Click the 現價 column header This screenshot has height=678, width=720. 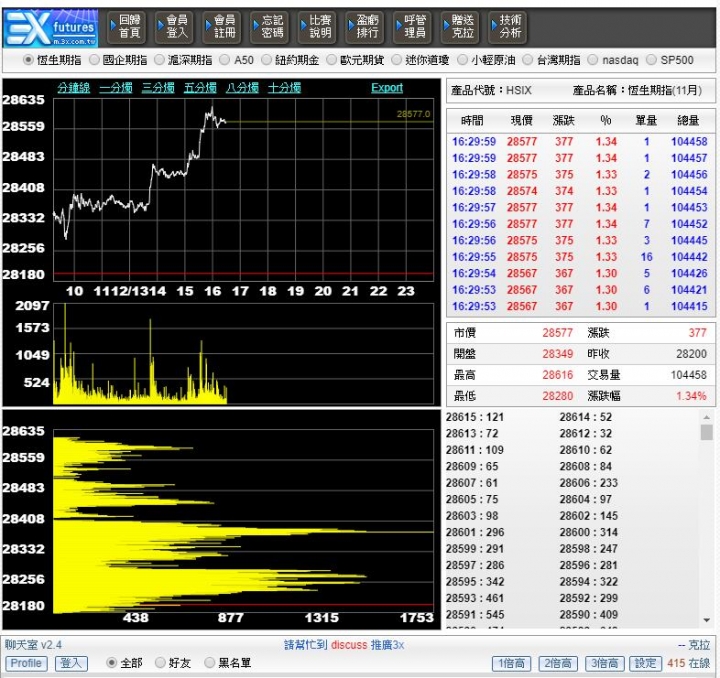[522, 121]
